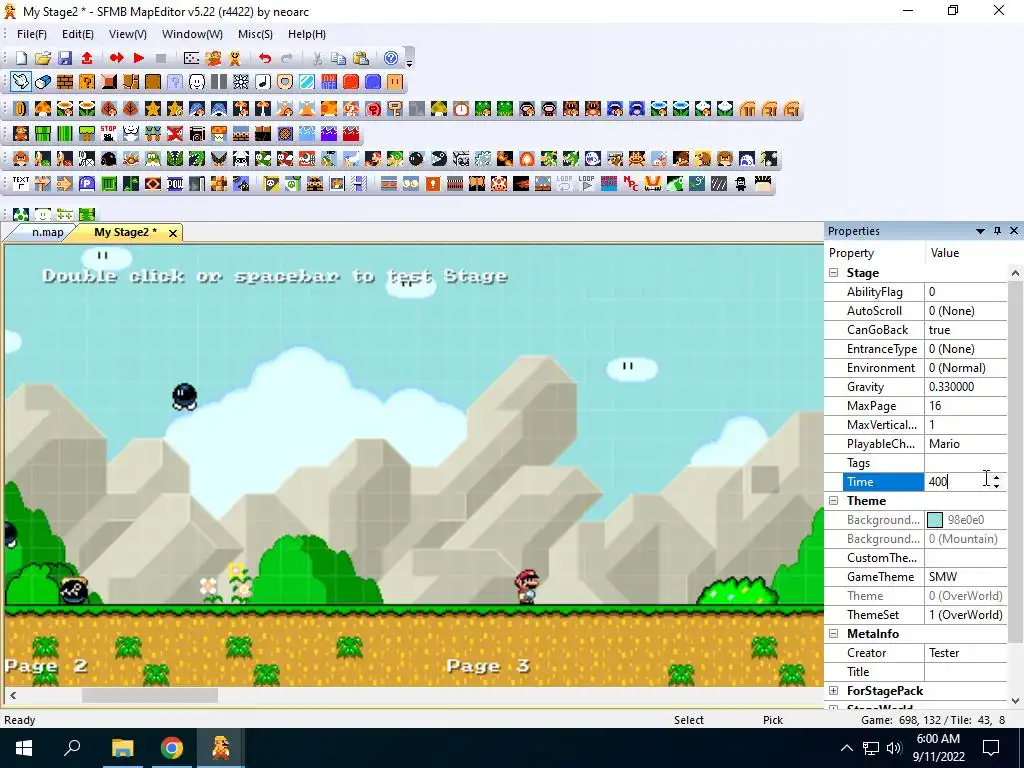Open help with the blue question mark icon

tap(391, 58)
